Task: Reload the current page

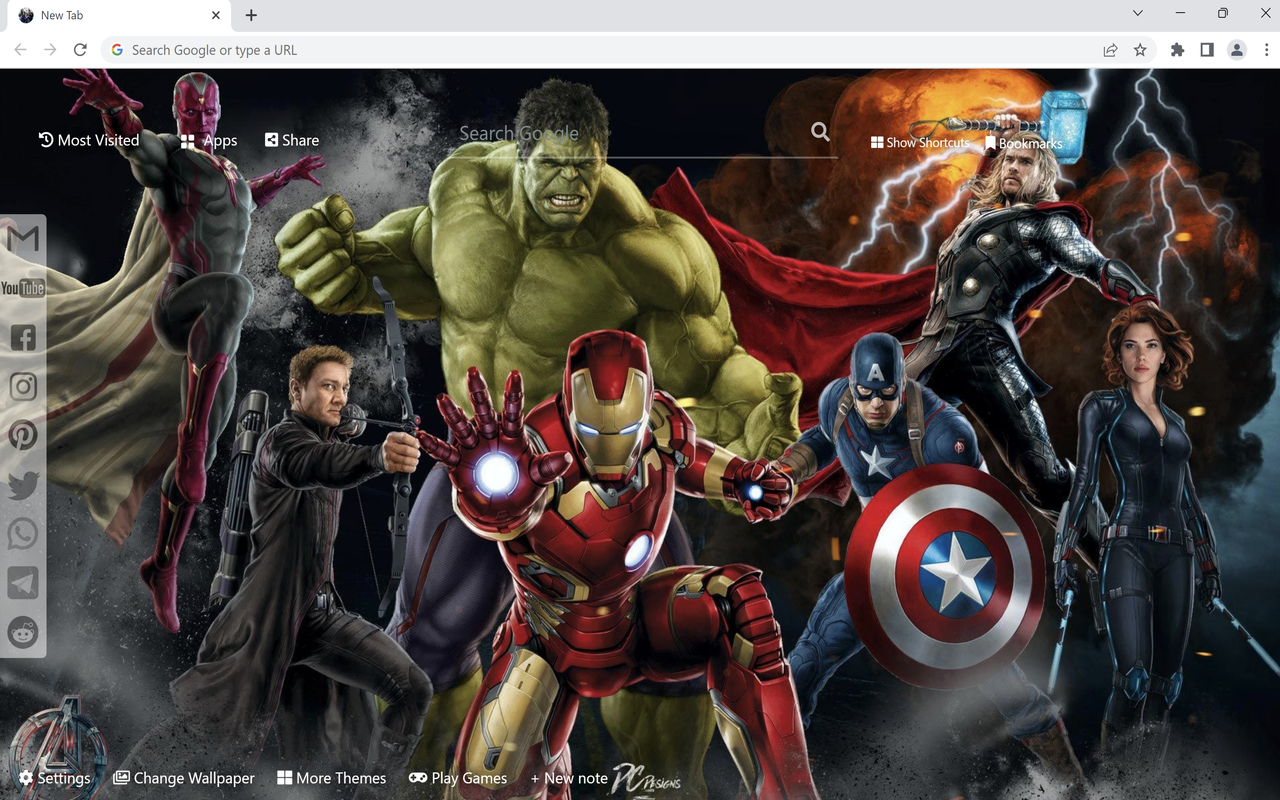Action: (x=80, y=50)
